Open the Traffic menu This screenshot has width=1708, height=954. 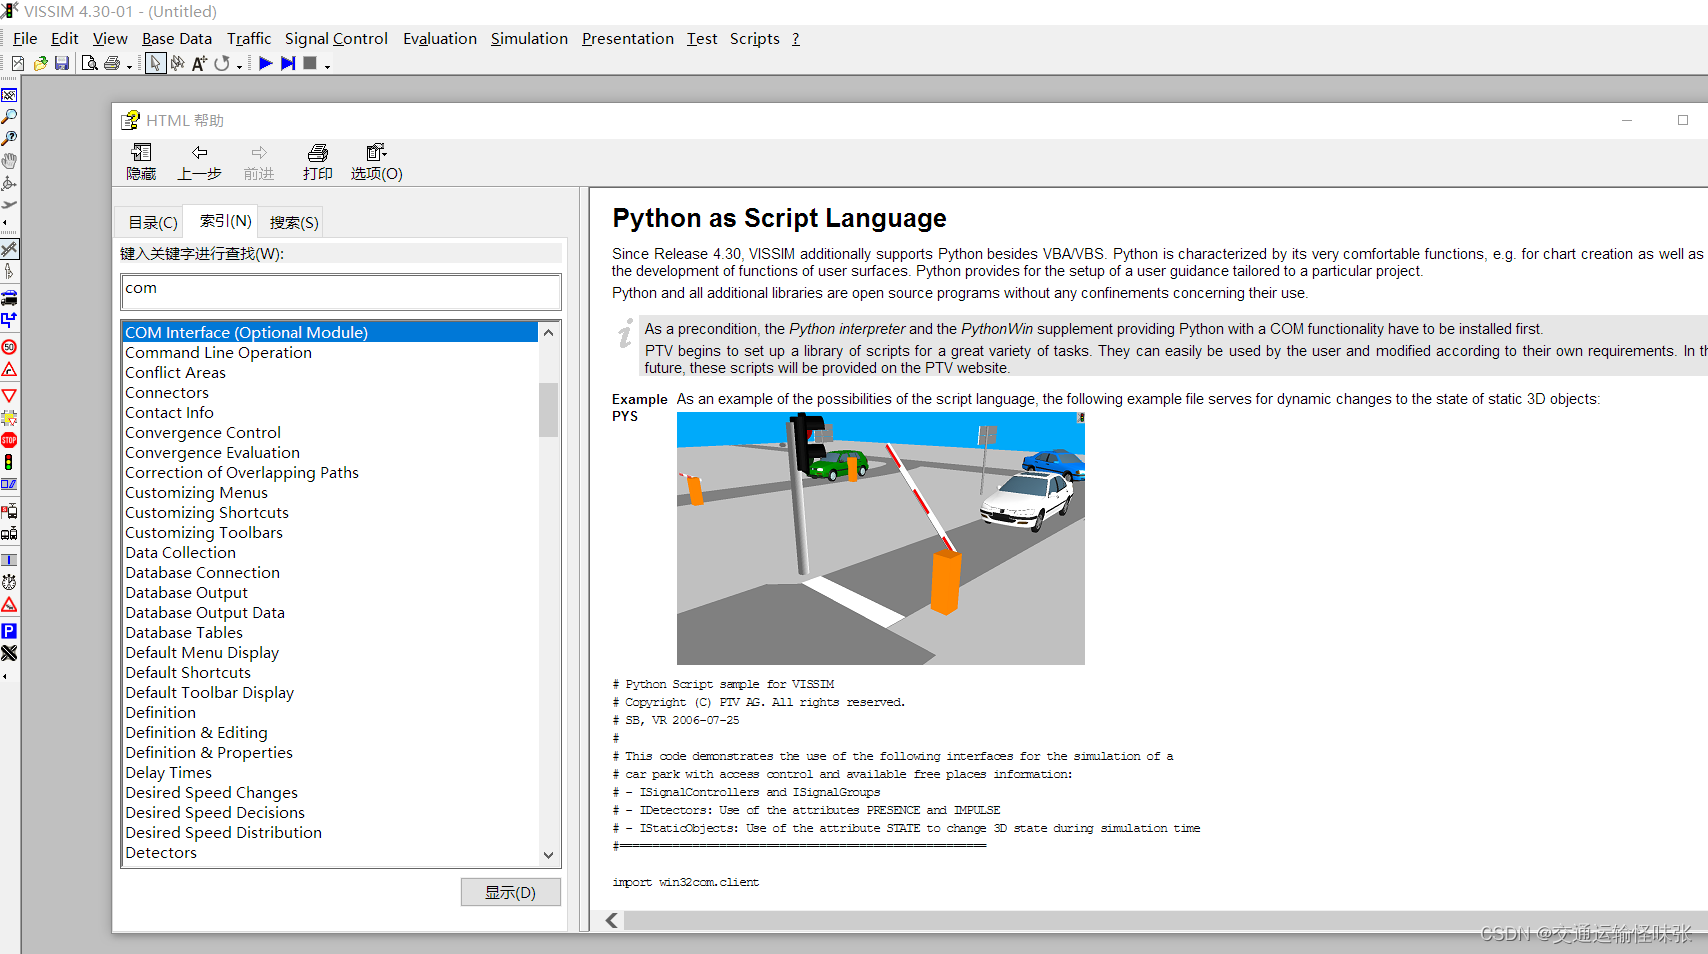[x=249, y=38]
